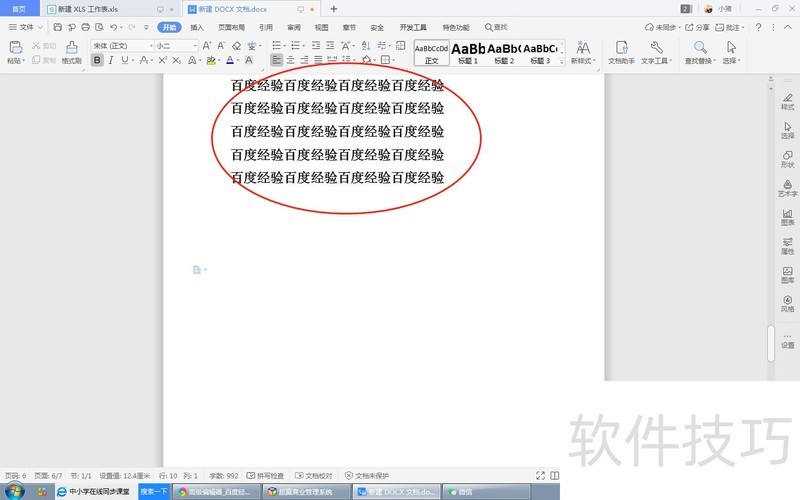This screenshot has width=800, height=500.
Task: Click the highlight color marker swatch
Action: click(x=211, y=60)
